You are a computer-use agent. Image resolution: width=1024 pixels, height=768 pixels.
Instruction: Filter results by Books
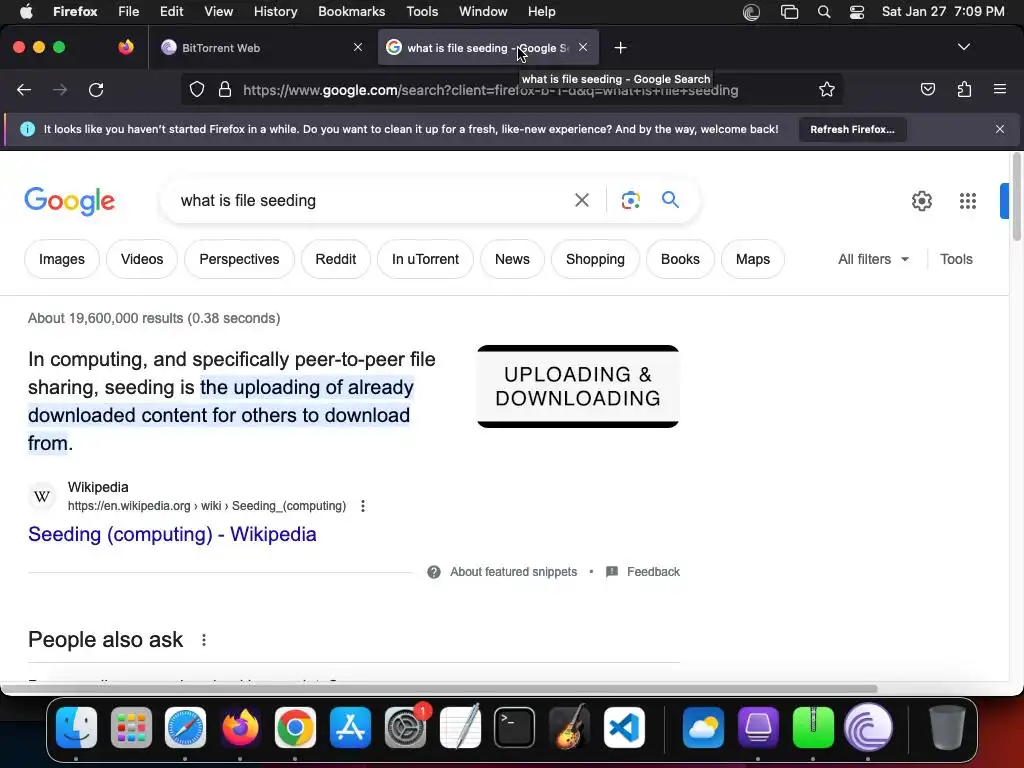(x=680, y=259)
